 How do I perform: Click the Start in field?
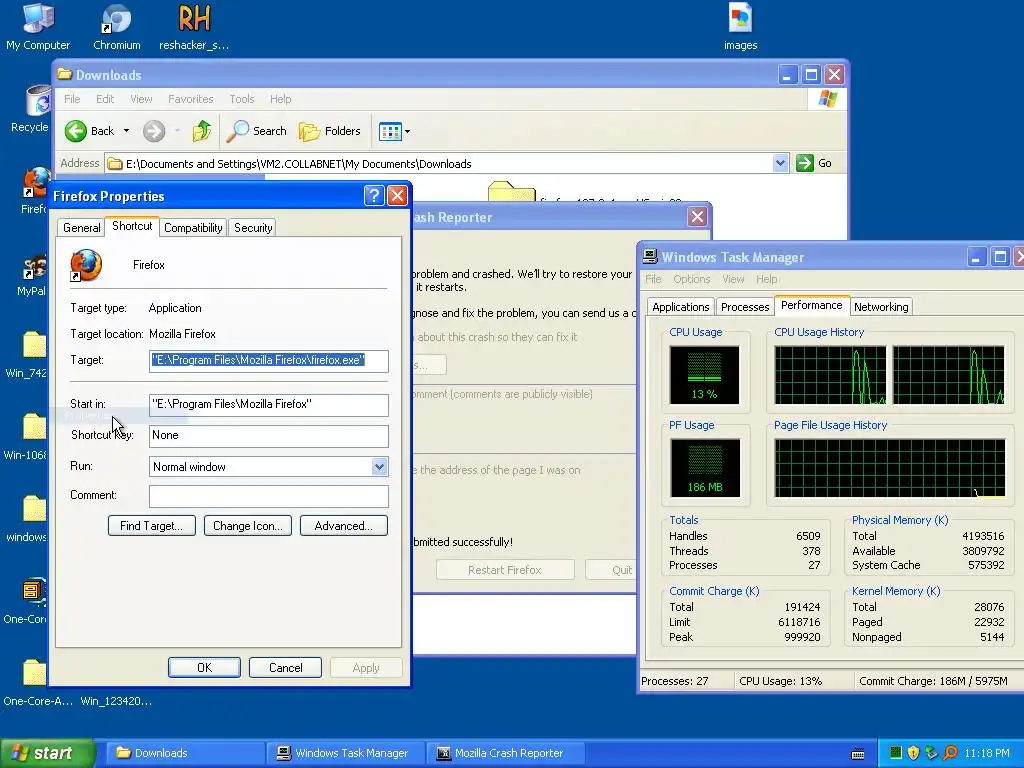pyautogui.click(x=268, y=405)
